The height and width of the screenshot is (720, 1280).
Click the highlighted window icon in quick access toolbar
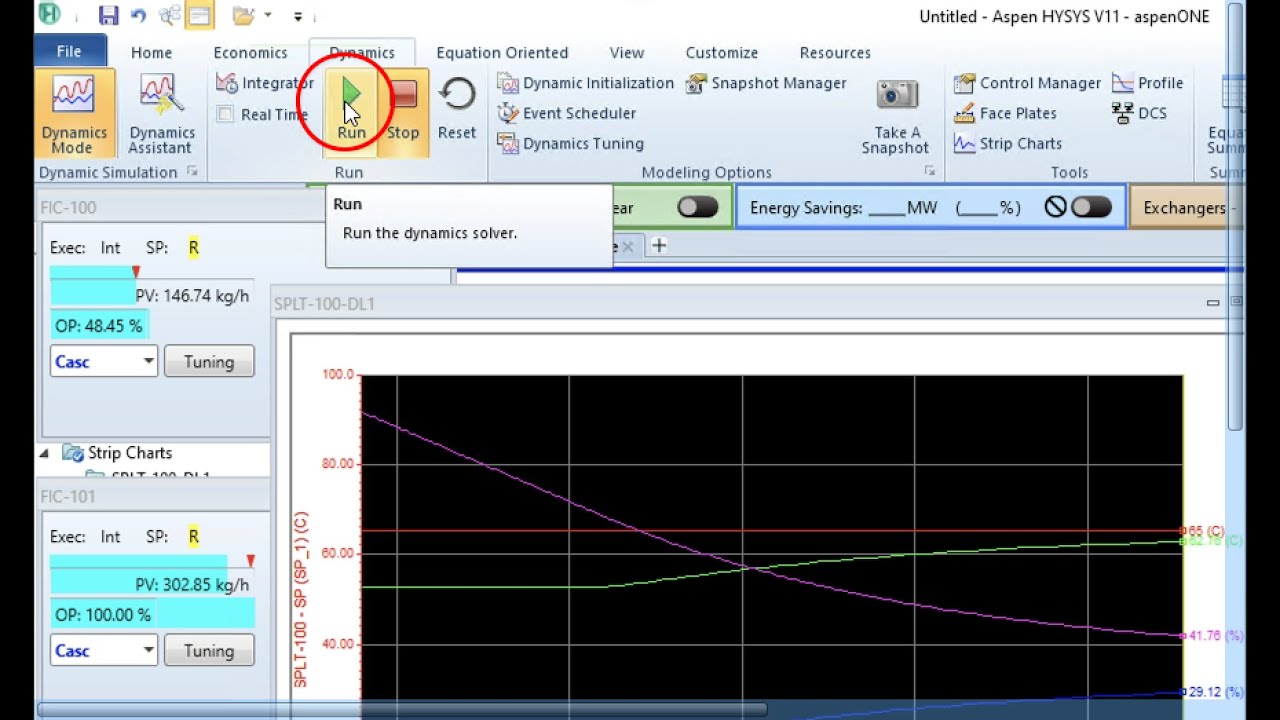click(200, 15)
